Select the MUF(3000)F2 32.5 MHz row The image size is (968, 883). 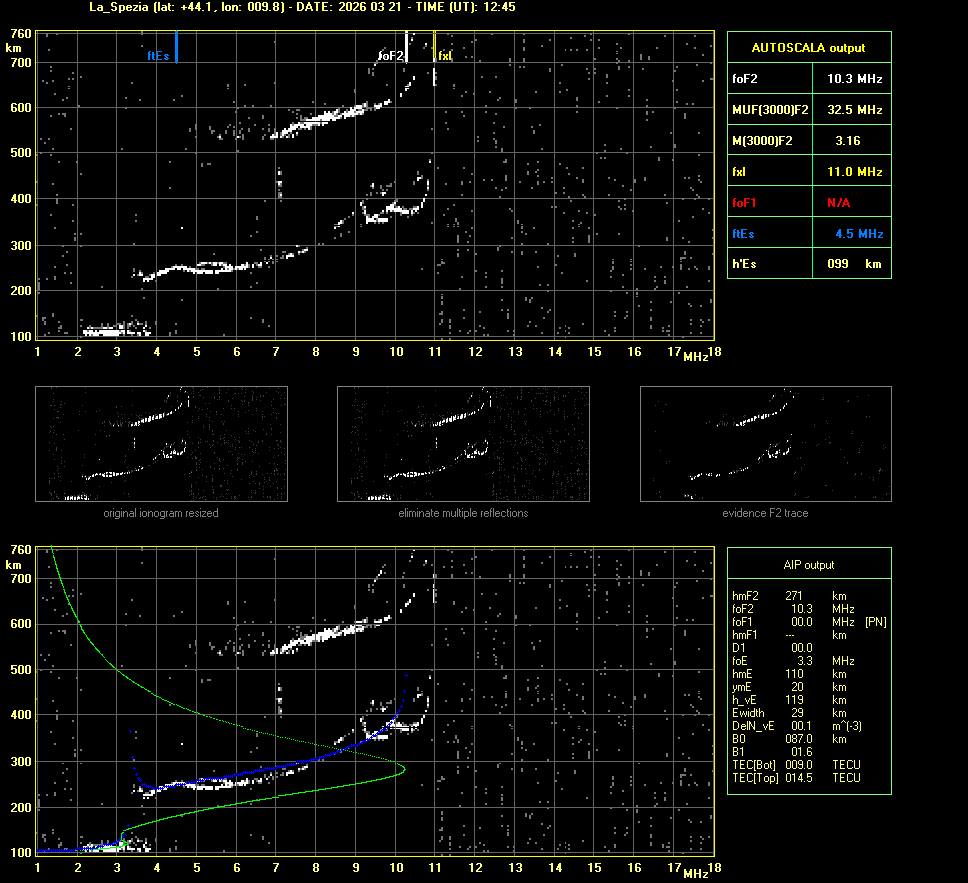[808, 109]
